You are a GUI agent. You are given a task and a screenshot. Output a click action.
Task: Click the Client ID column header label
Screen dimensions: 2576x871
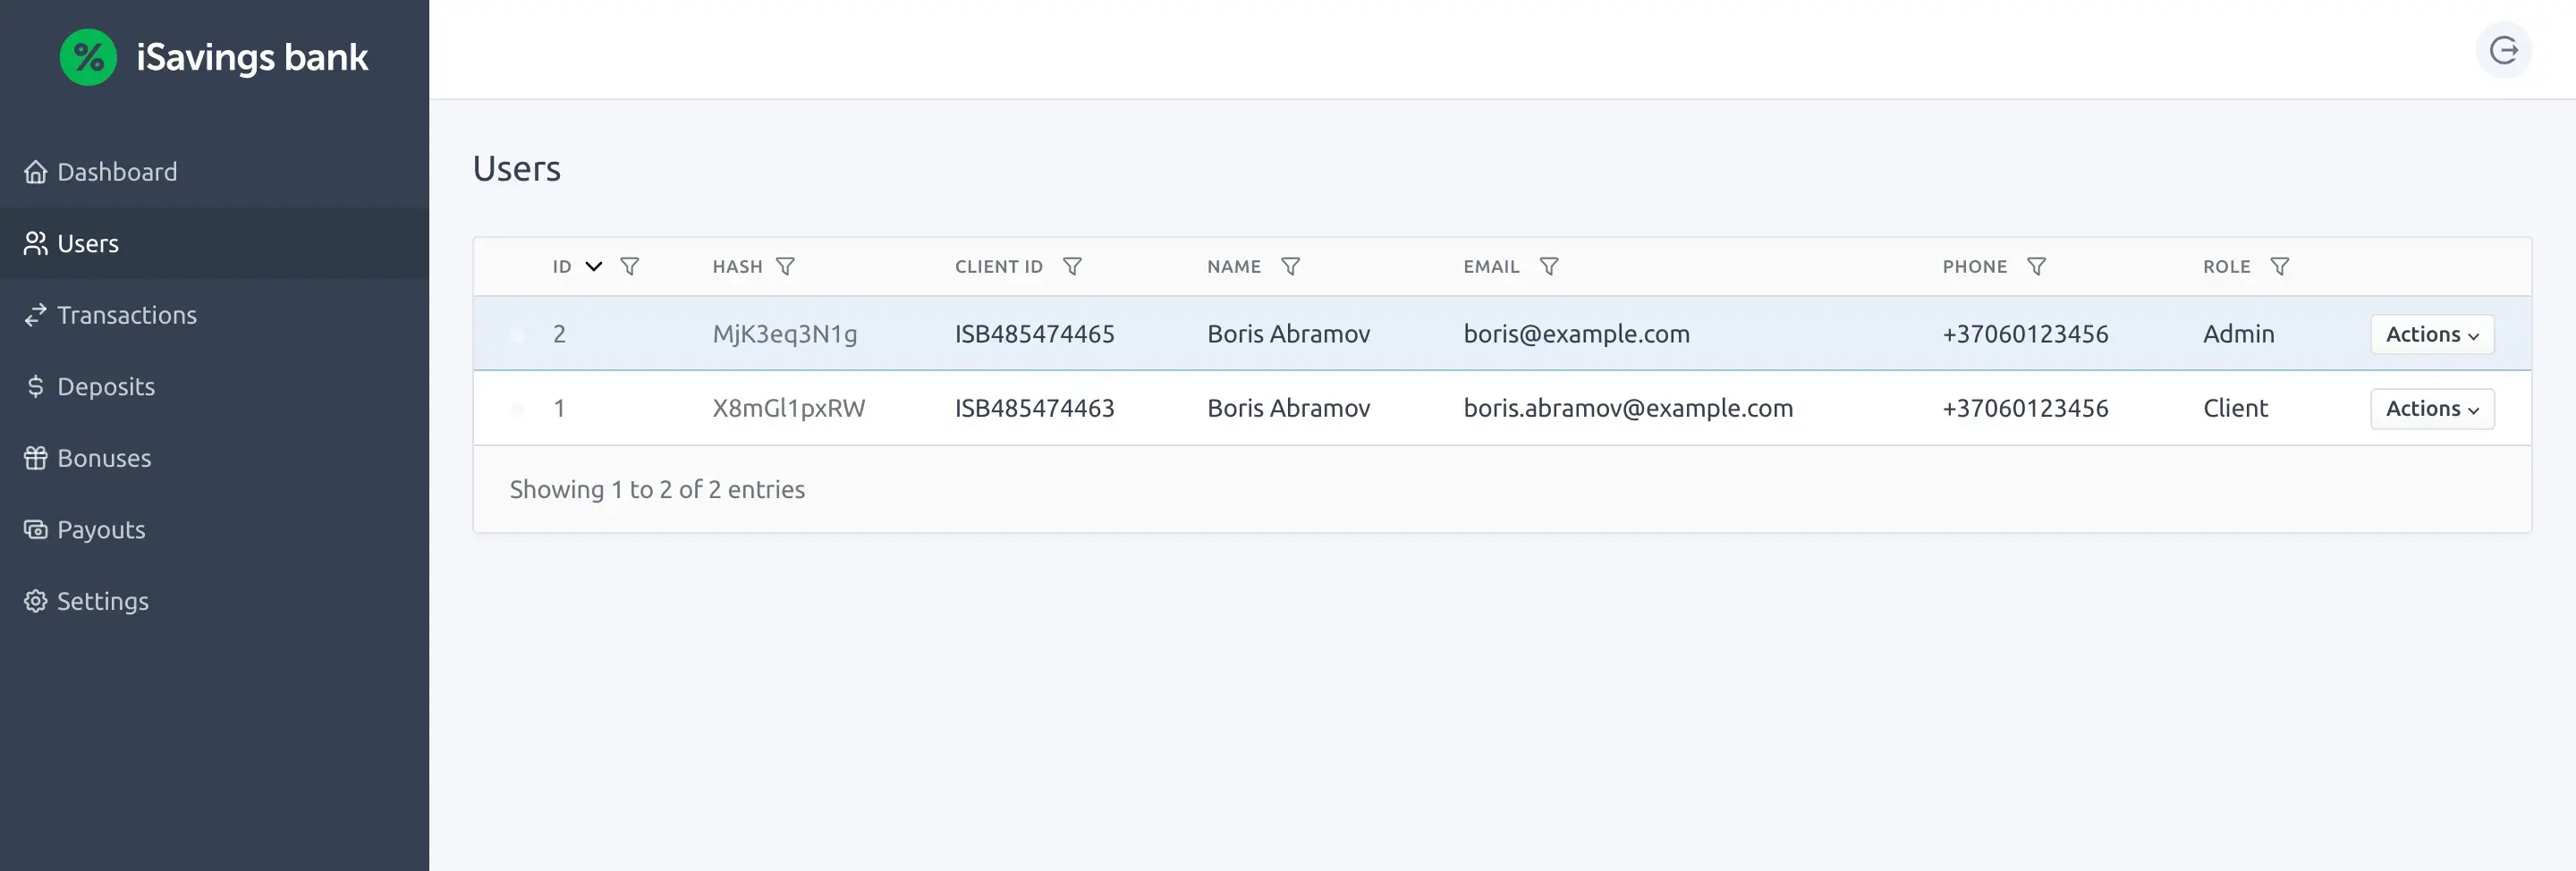tap(998, 267)
